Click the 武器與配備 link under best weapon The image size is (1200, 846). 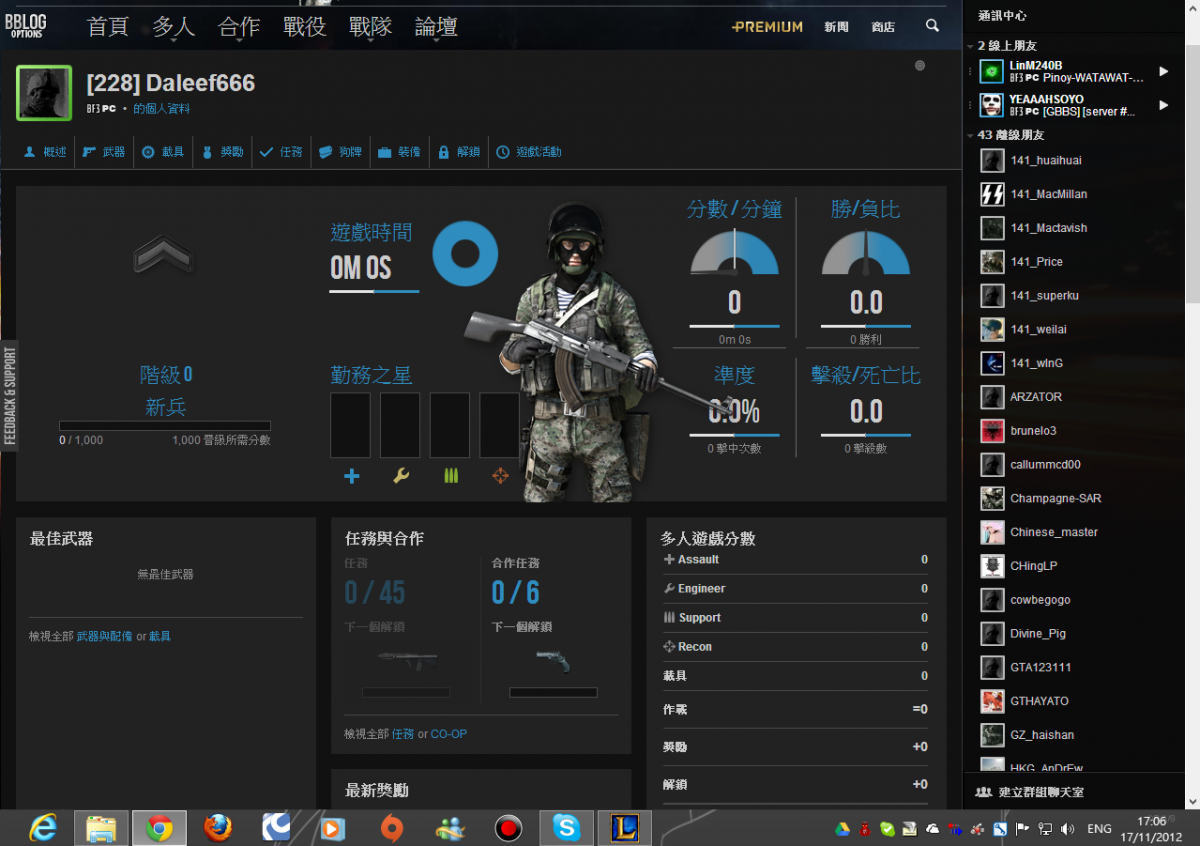point(104,636)
